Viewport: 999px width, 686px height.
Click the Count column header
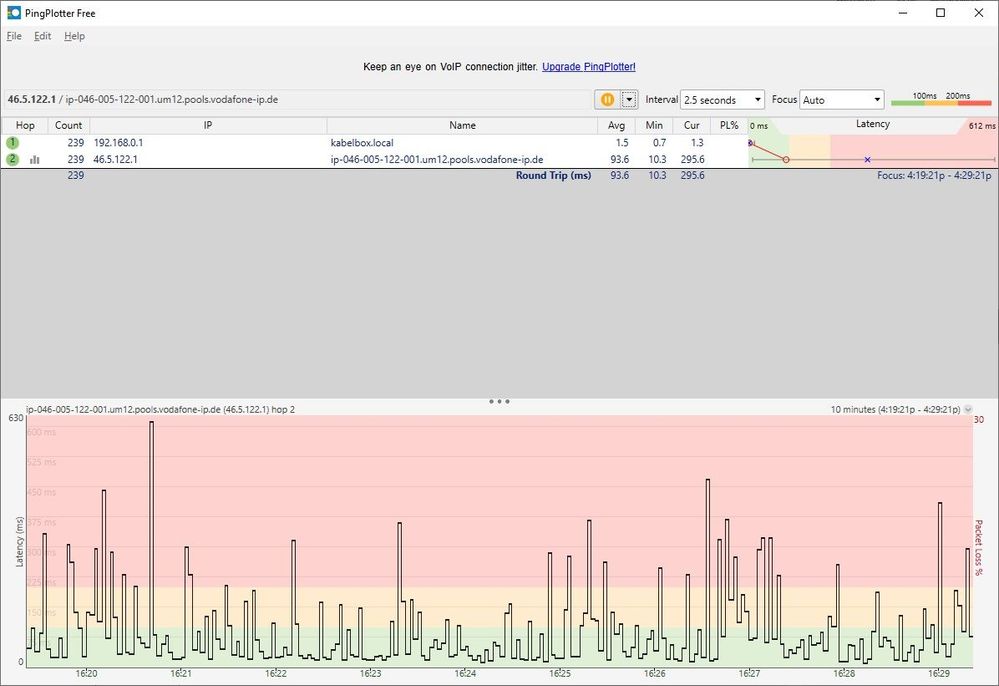[68, 125]
